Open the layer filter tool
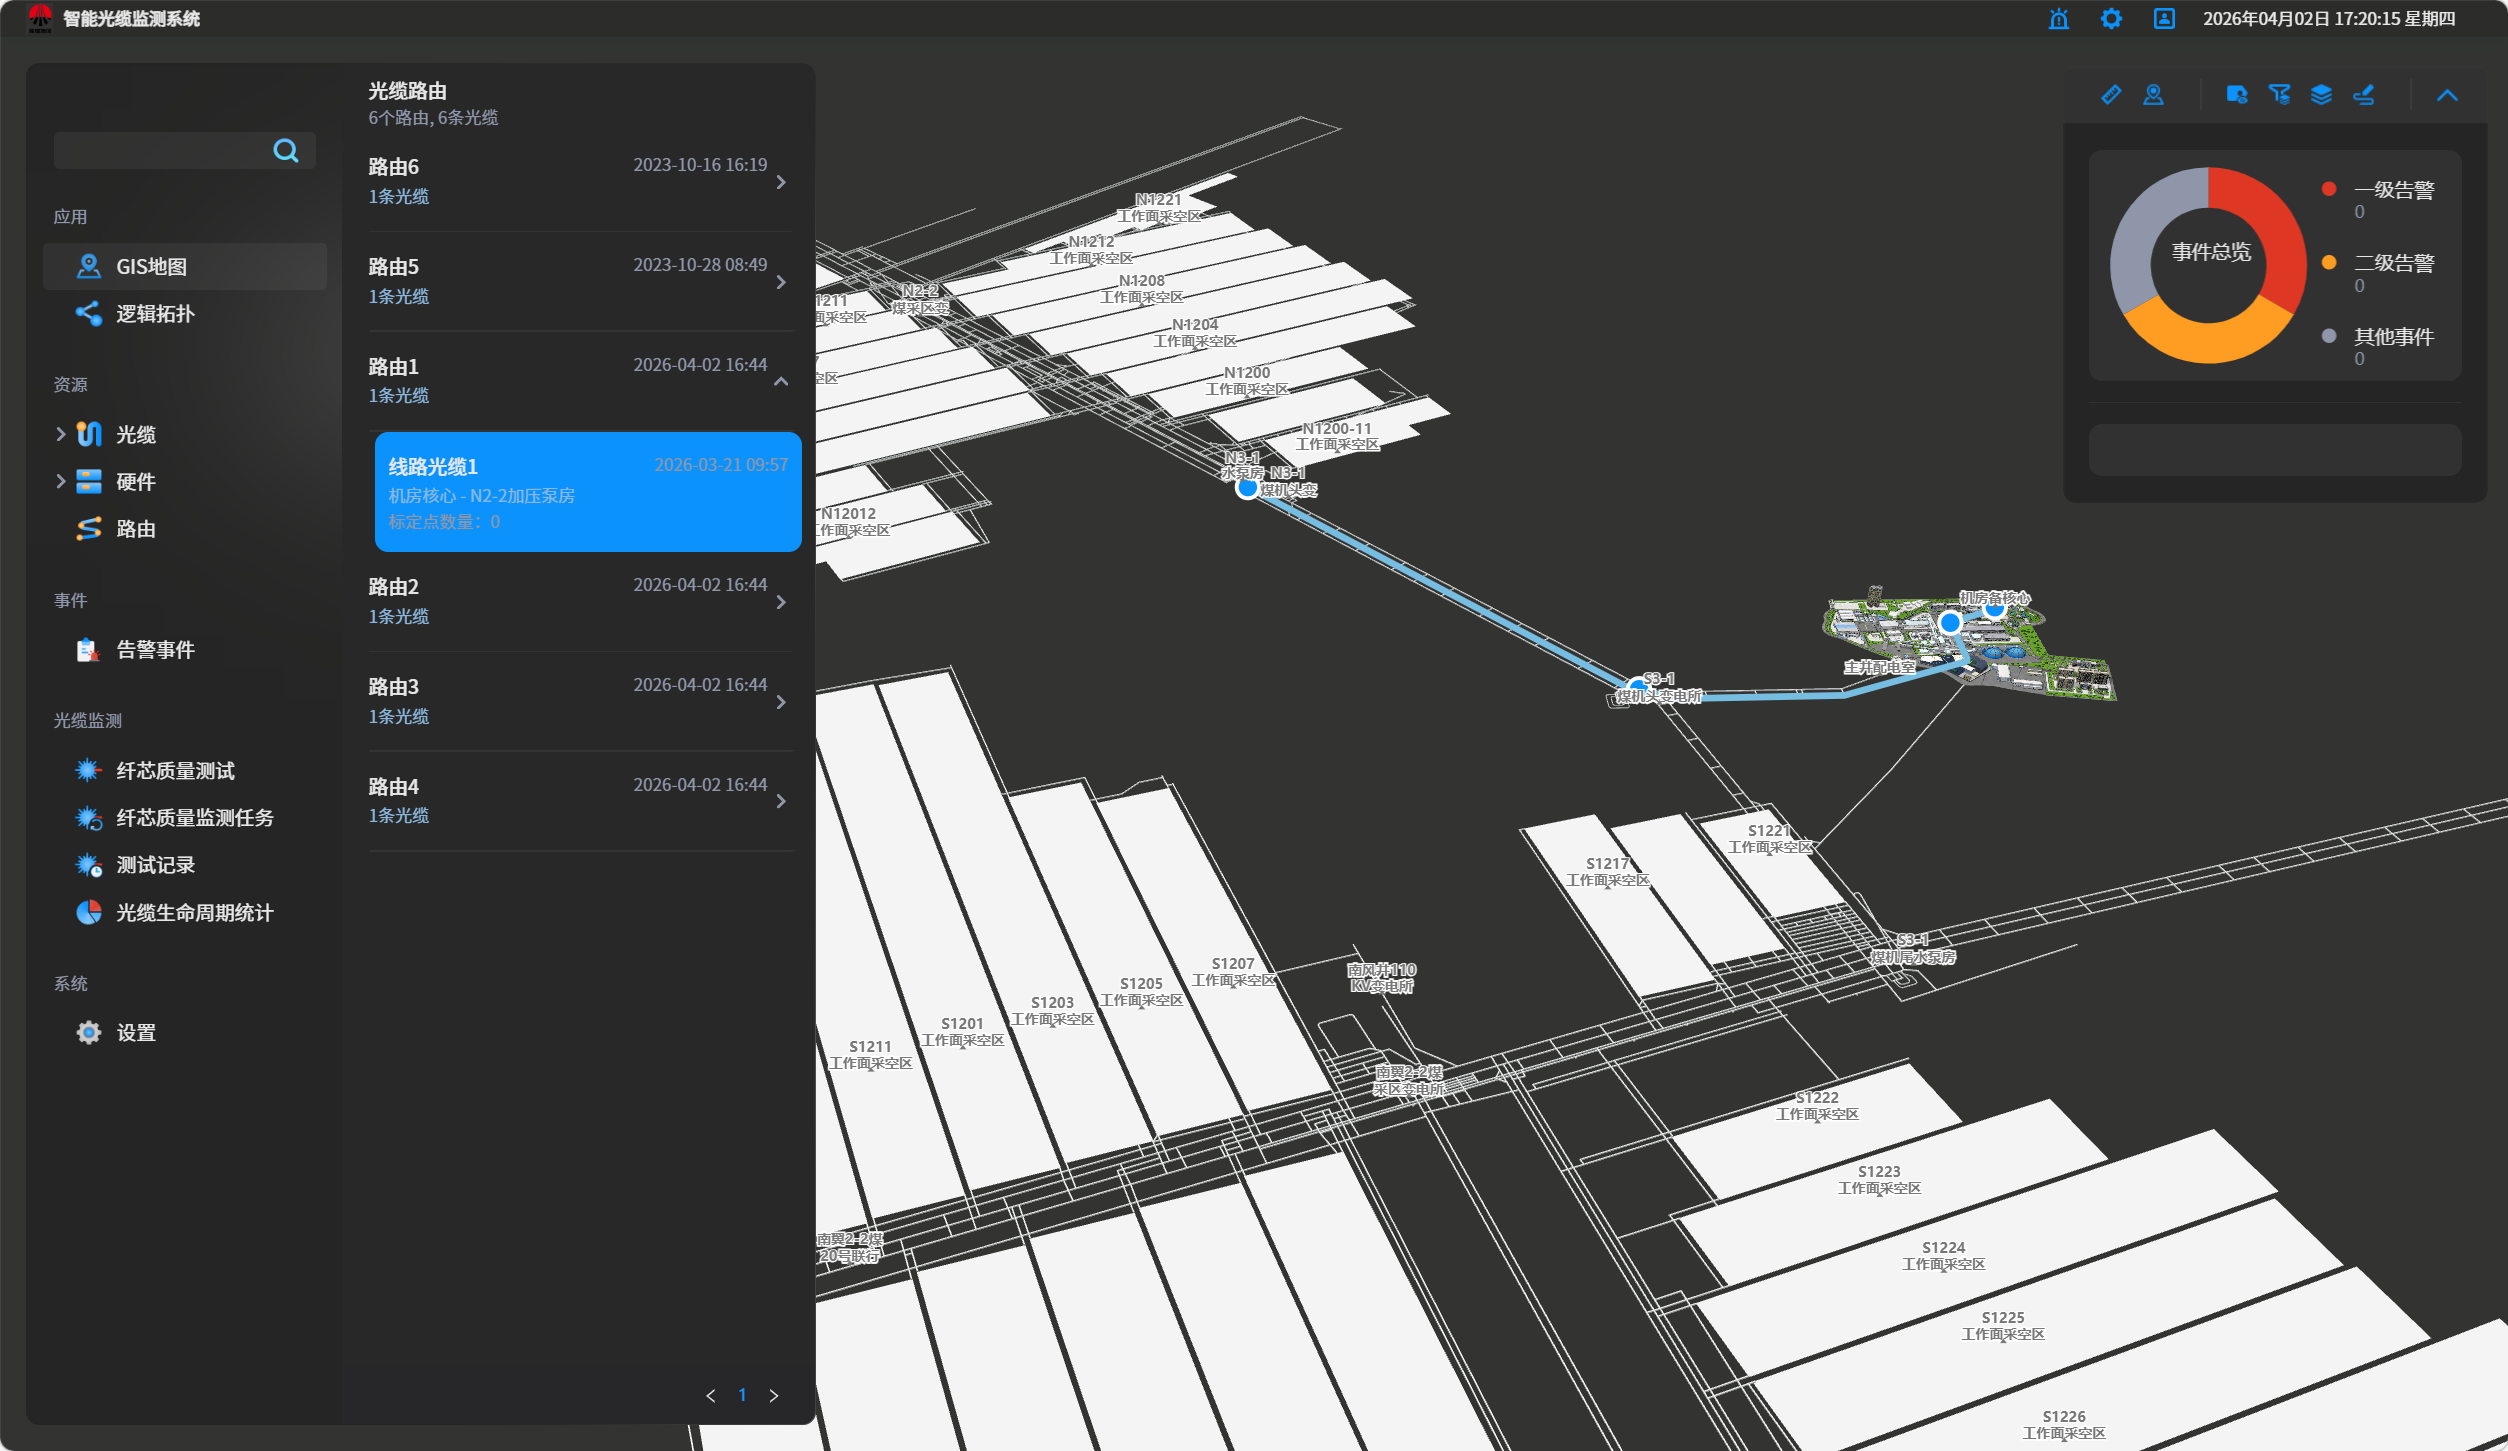The image size is (2508, 1451). (2279, 95)
